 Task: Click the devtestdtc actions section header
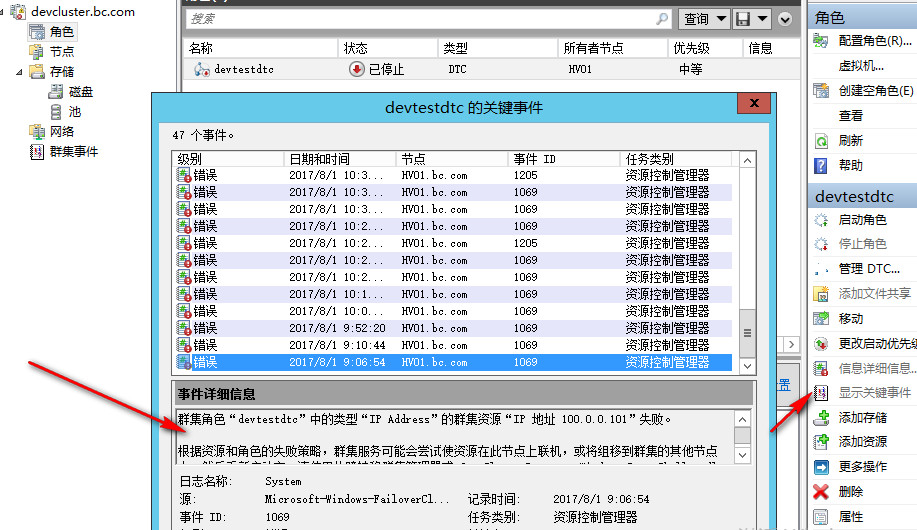click(x=863, y=196)
